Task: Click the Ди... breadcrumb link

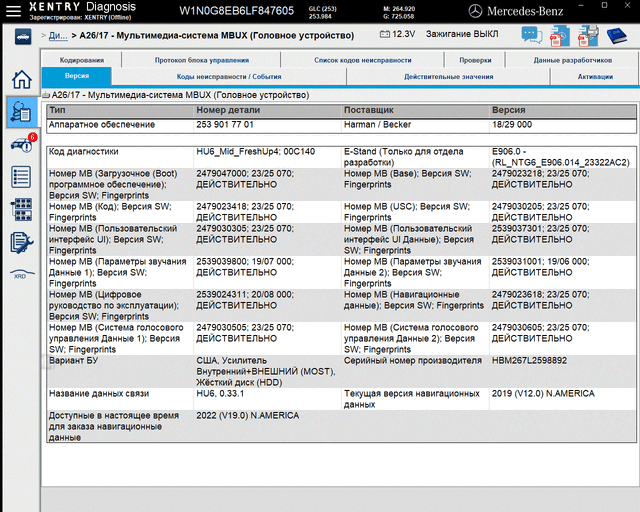Action: 58,35
